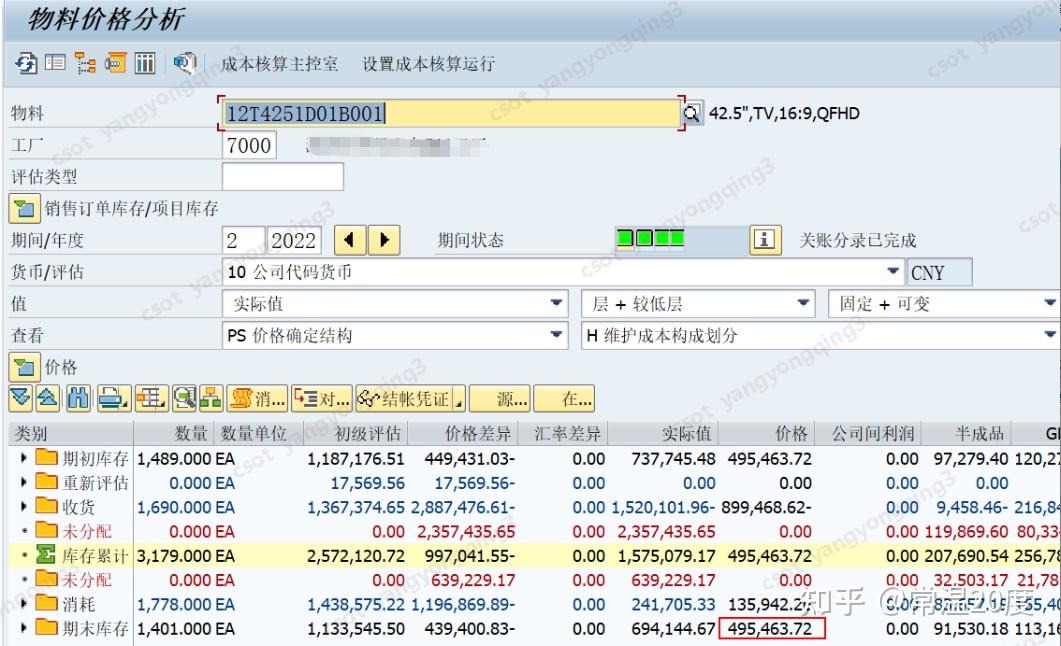Image resolution: width=1061 pixels, height=646 pixels.
Task: Open the detail display icon
Action: click(x=53, y=62)
